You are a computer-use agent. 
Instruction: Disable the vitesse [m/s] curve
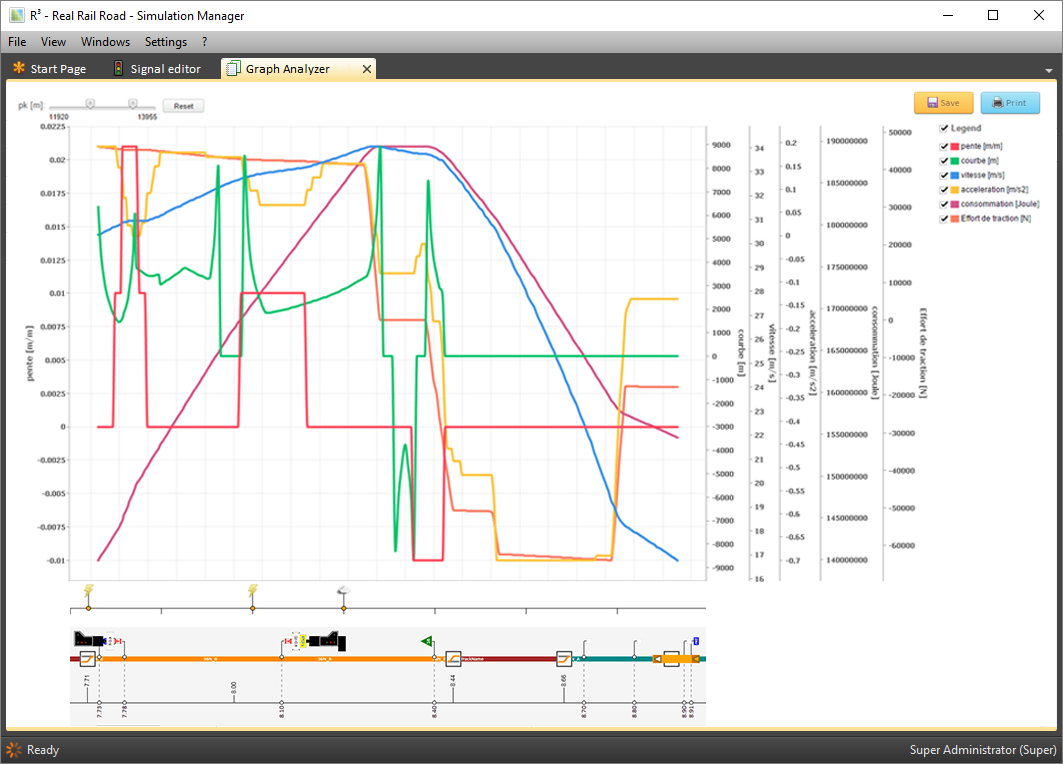[x=943, y=175]
